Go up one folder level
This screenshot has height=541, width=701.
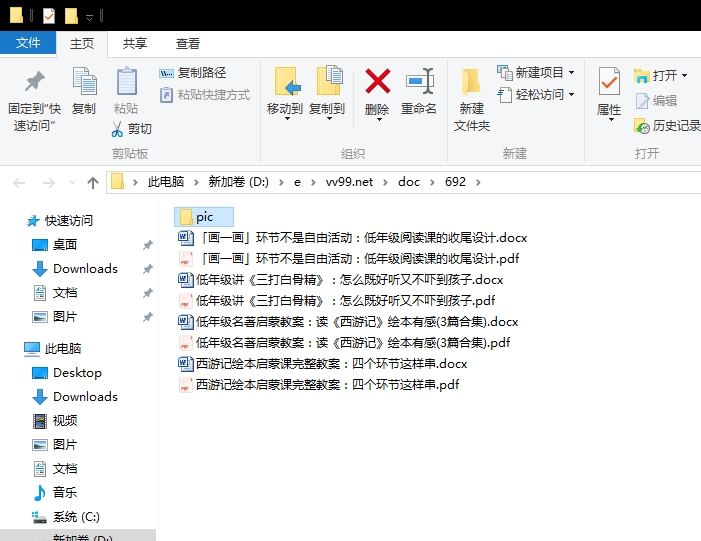[x=93, y=182]
